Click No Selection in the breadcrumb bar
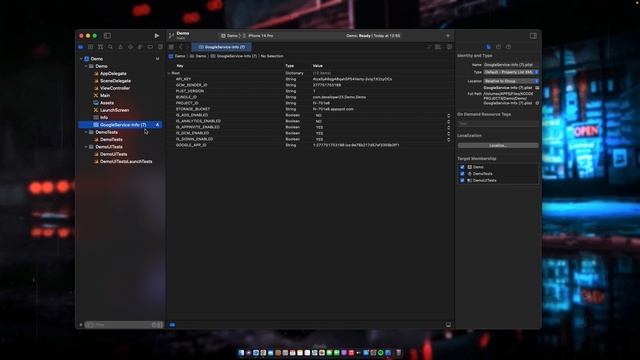This screenshot has height=360, width=640. pyautogui.click(x=272, y=56)
